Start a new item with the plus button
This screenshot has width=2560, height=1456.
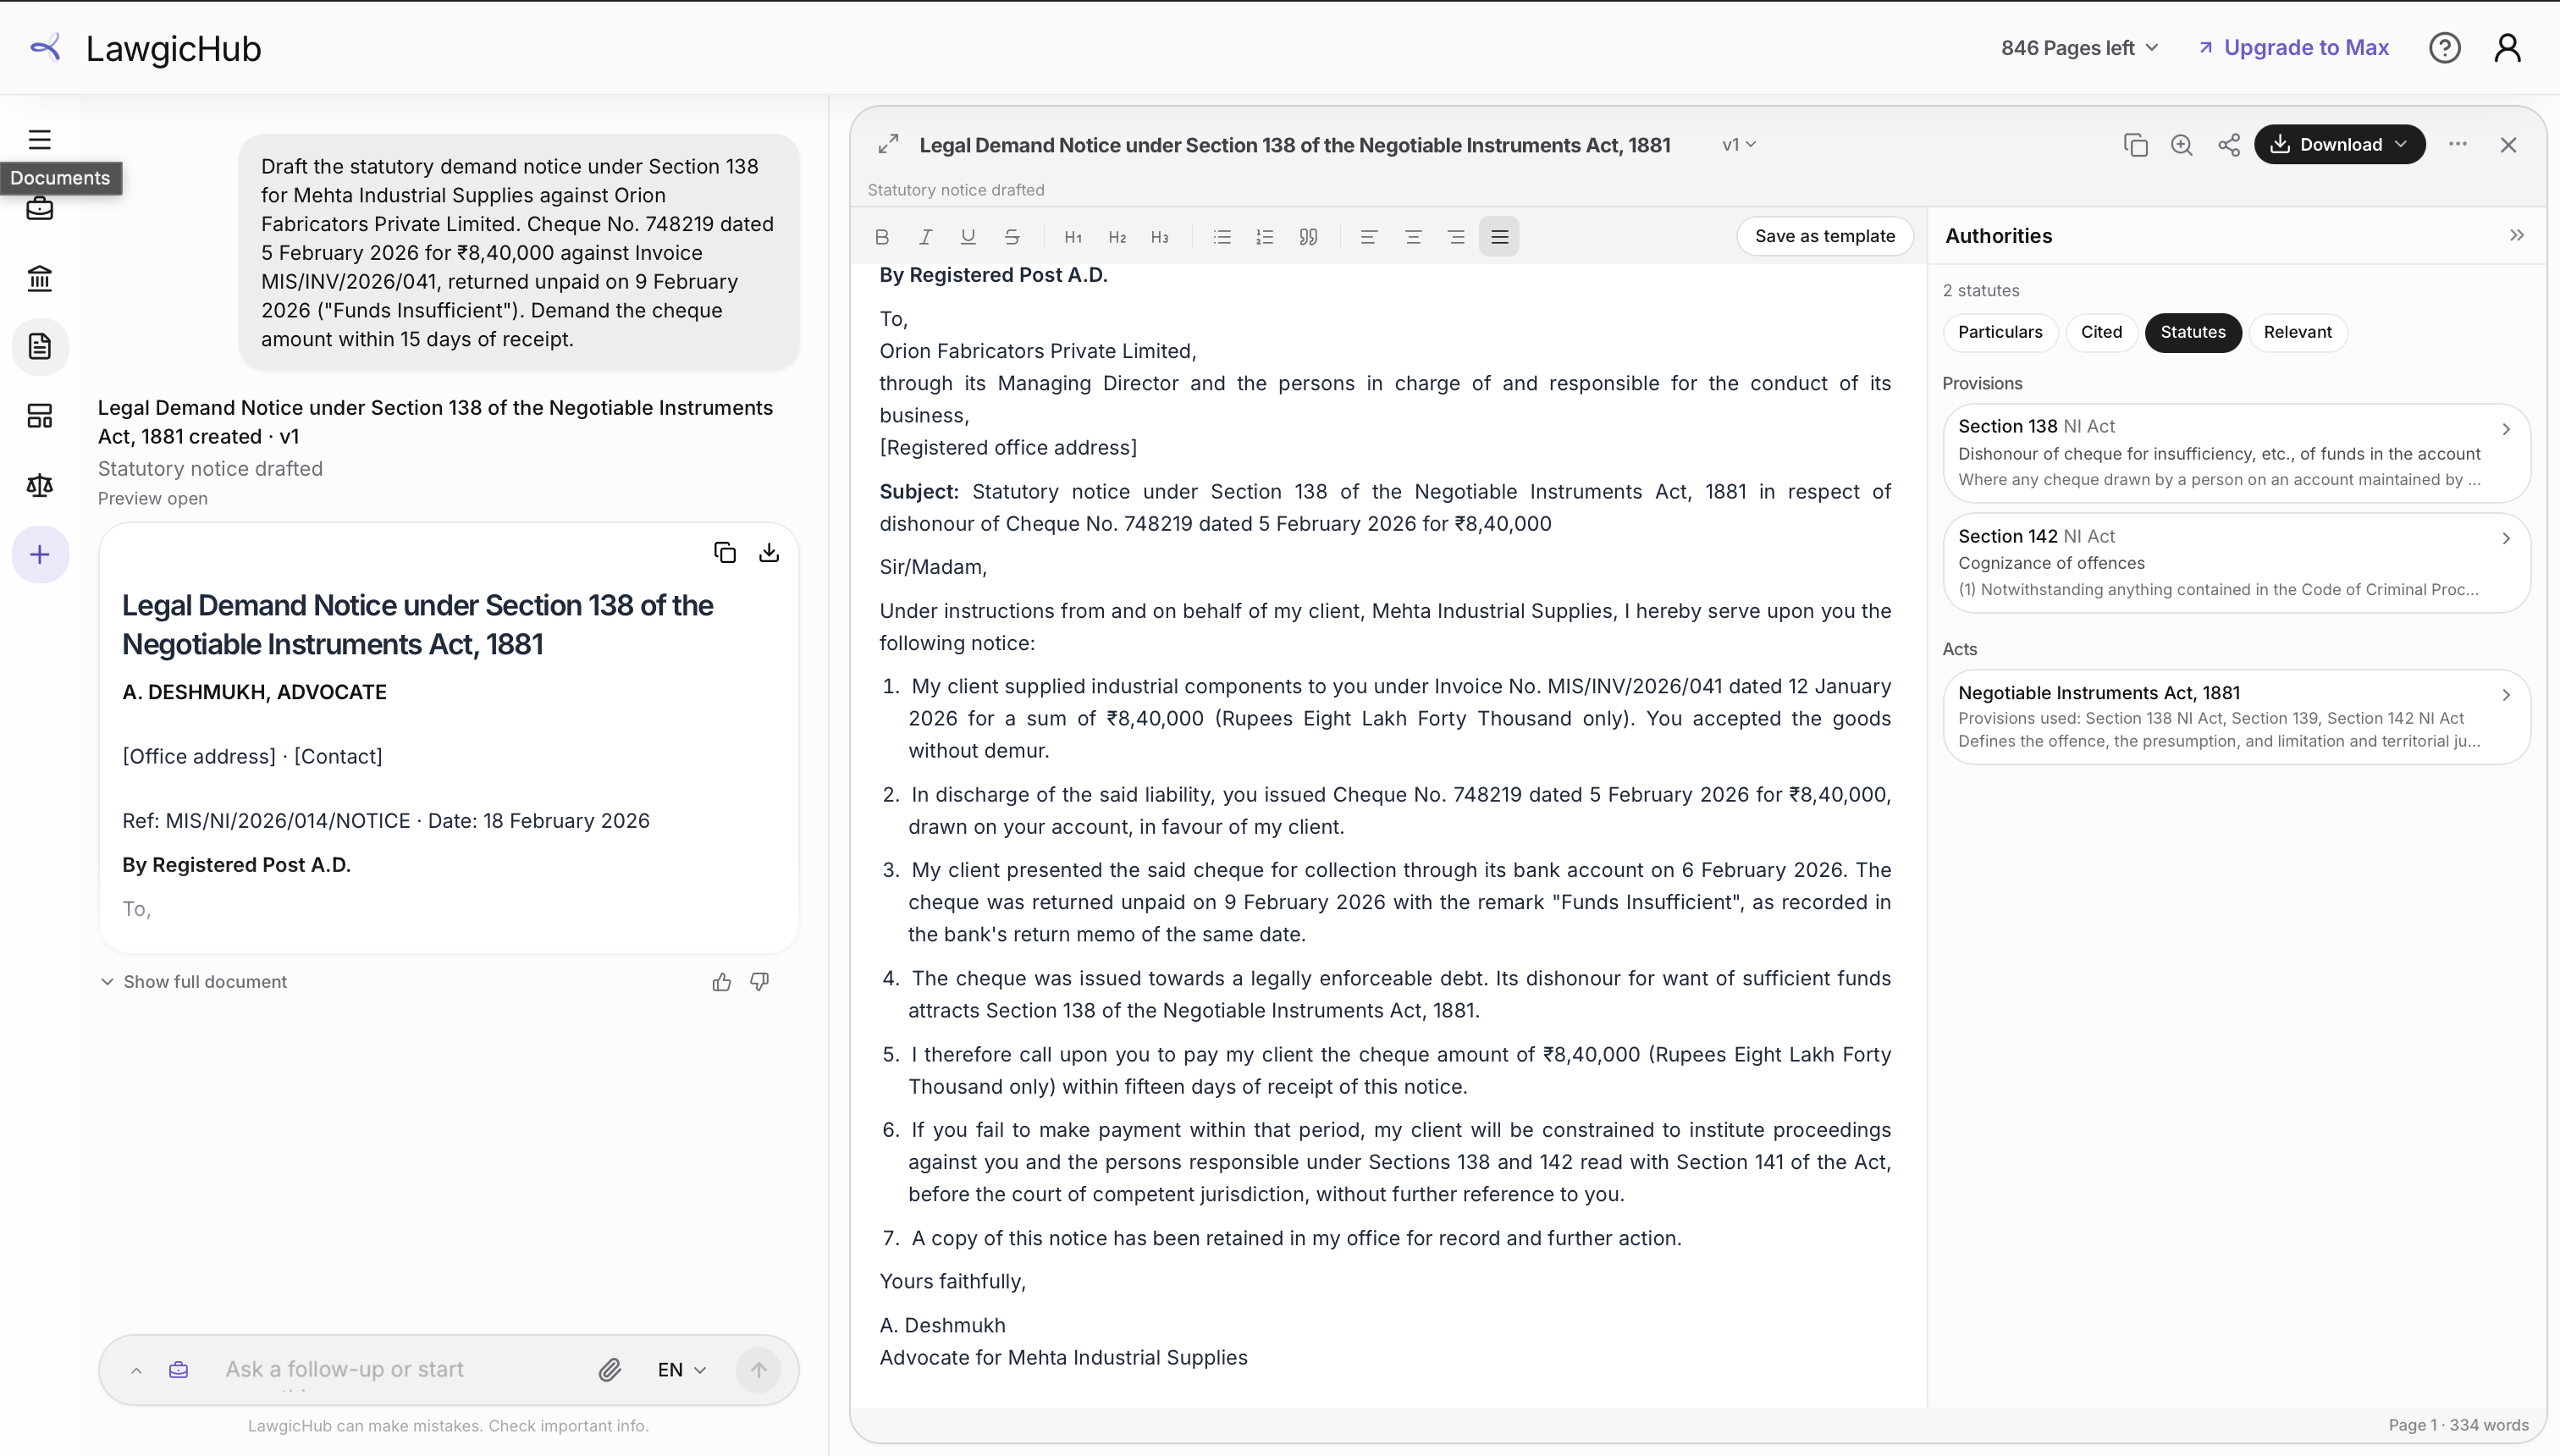tap(40, 555)
